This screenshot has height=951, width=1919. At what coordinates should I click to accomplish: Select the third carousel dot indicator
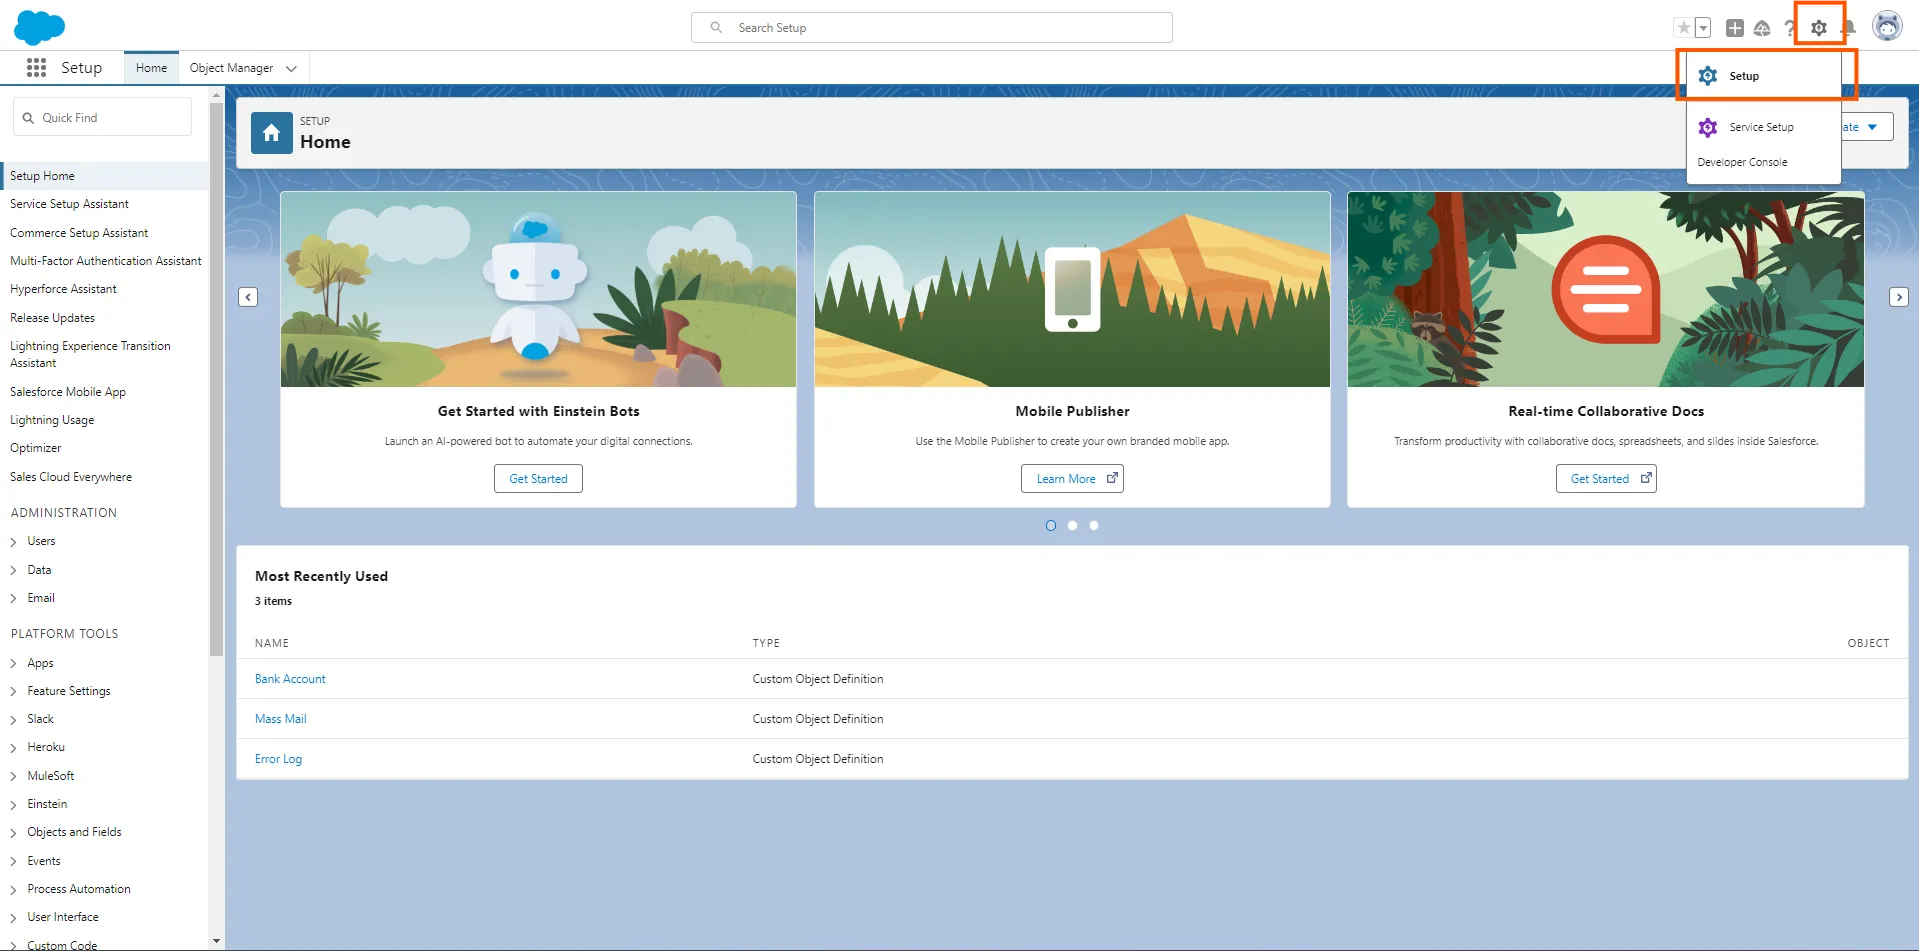tap(1094, 526)
